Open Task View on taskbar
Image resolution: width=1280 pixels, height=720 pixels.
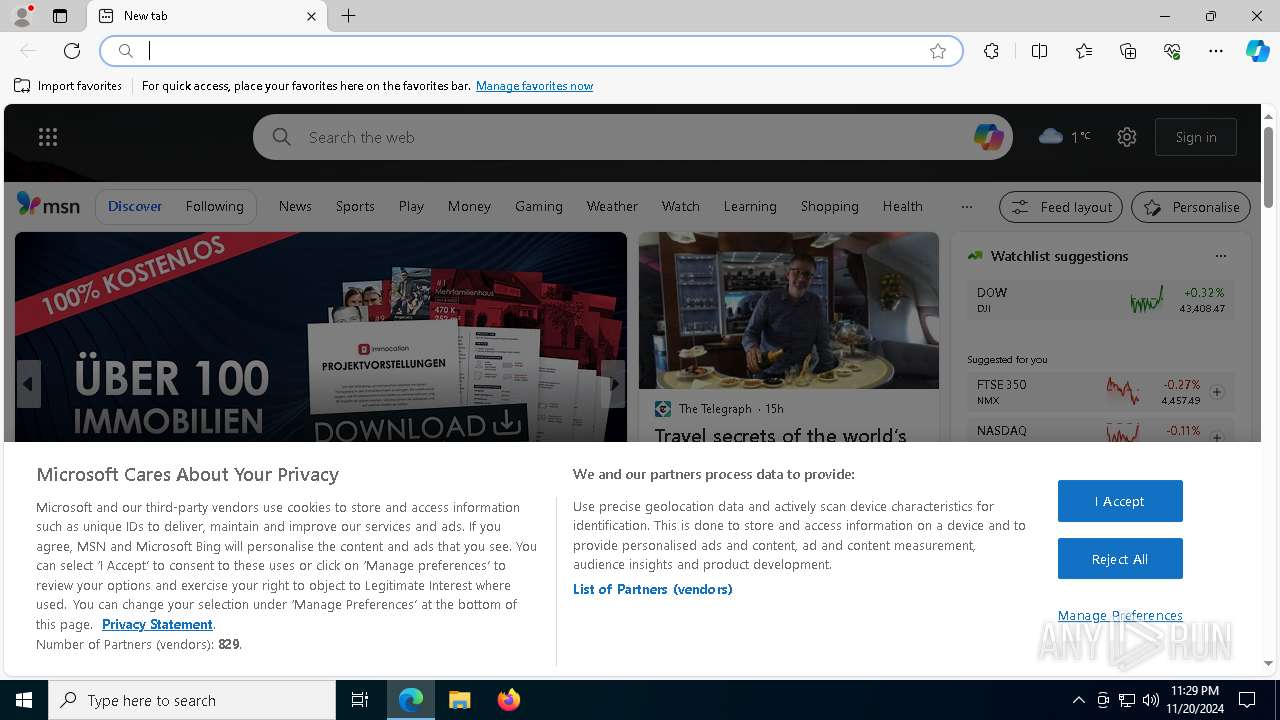pyautogui.click(x=360, y=700)
